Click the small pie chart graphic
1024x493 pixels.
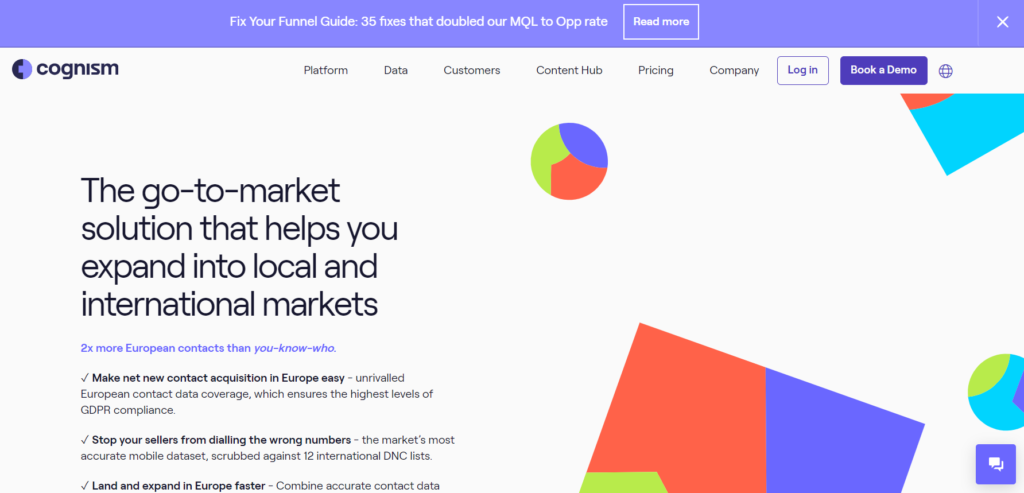point(569,161)
